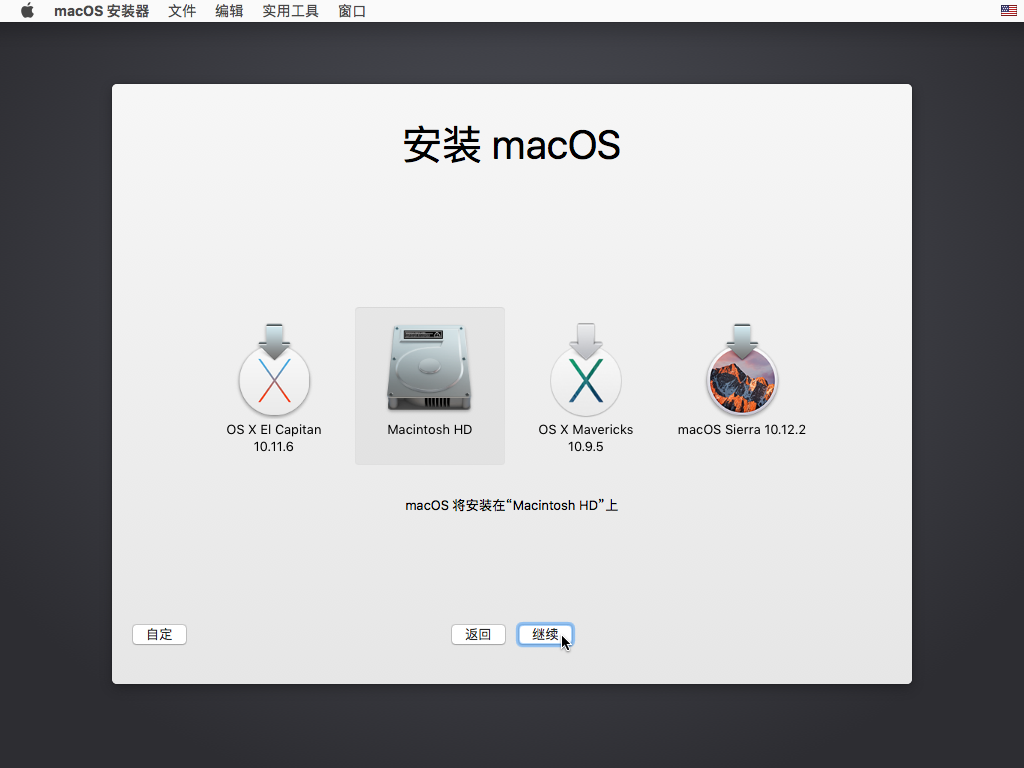This screenshot has height=768, width=1024.
Task: Open the Apple menu
Action: point(27,11)
